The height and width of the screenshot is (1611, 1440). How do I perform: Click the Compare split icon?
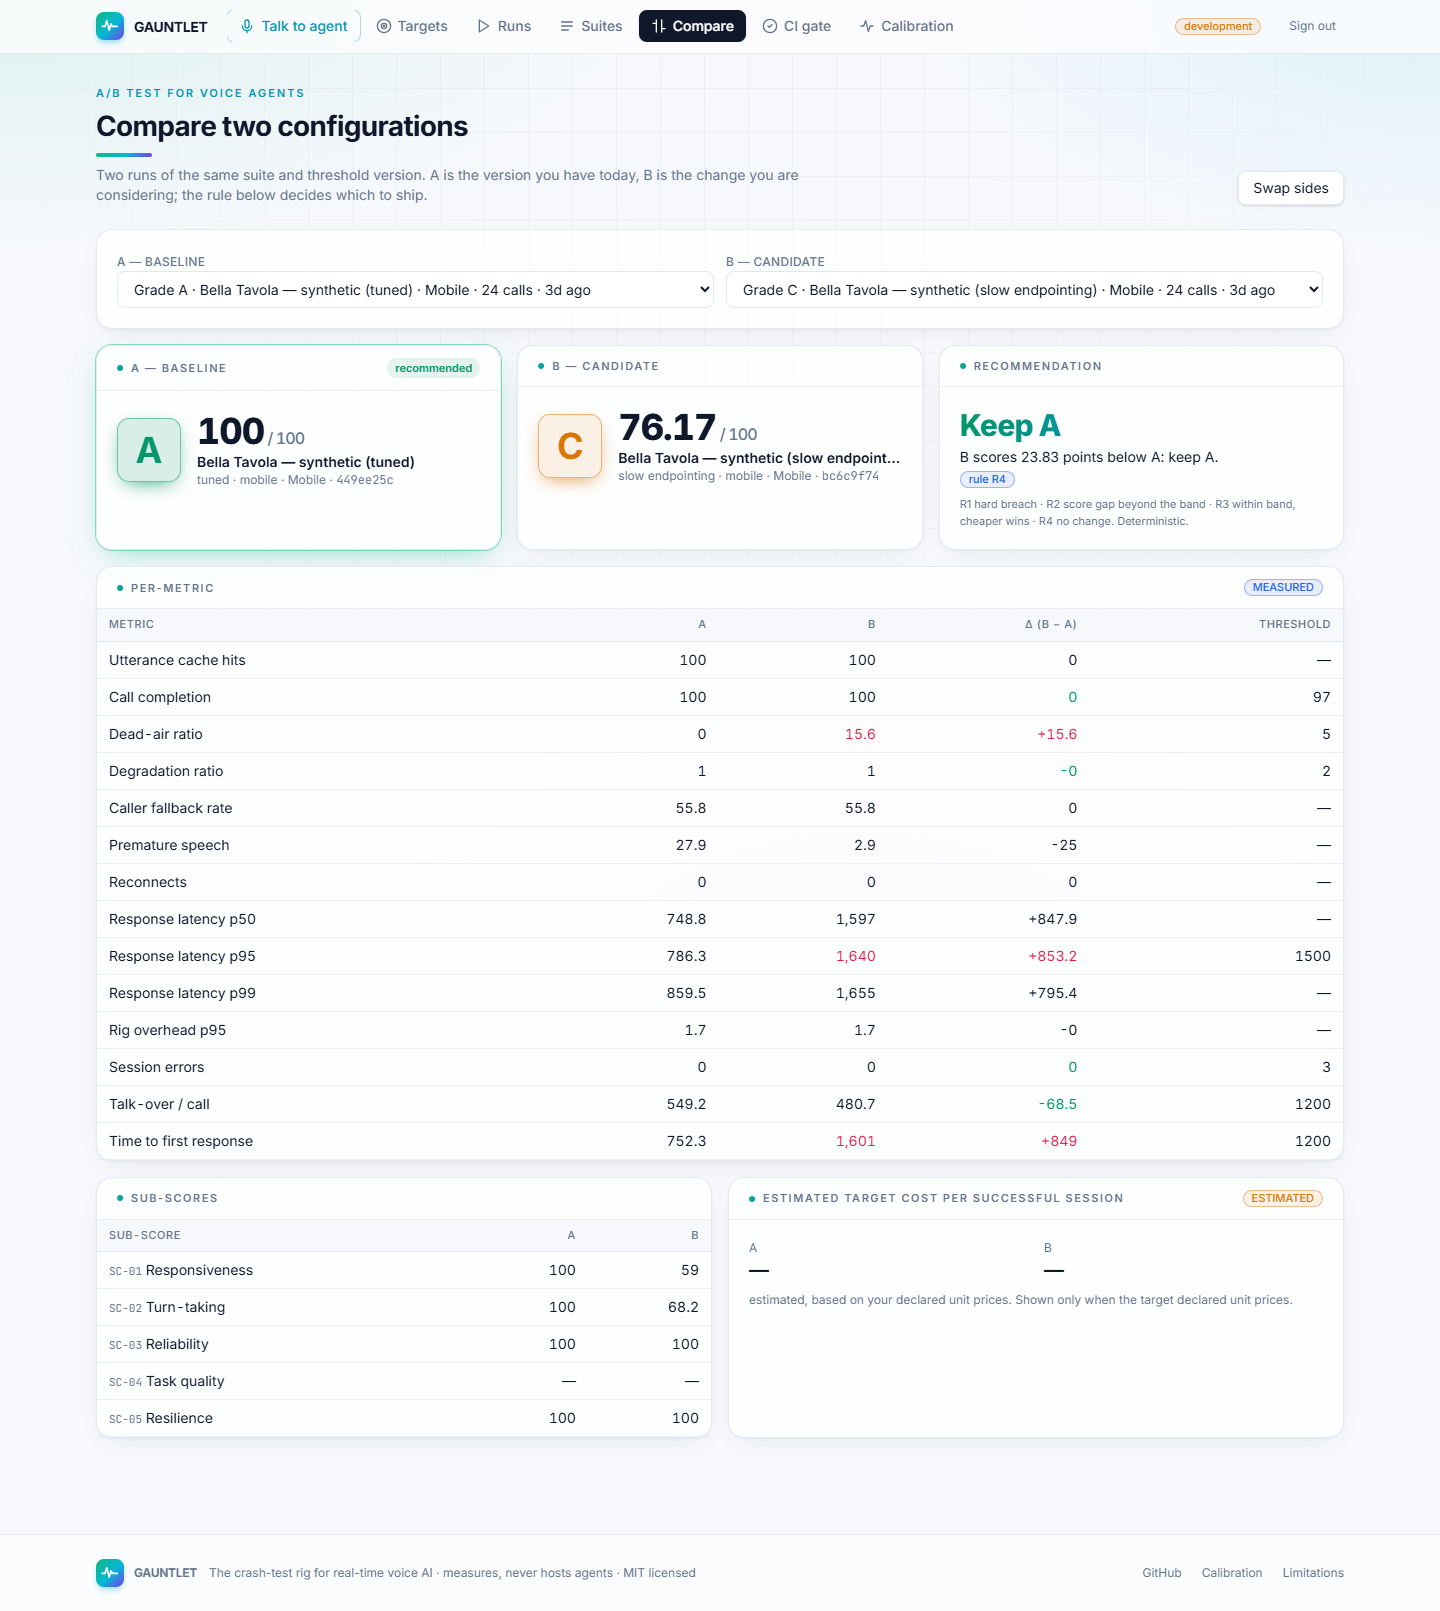pyautogui.click(x=659, y=26)
